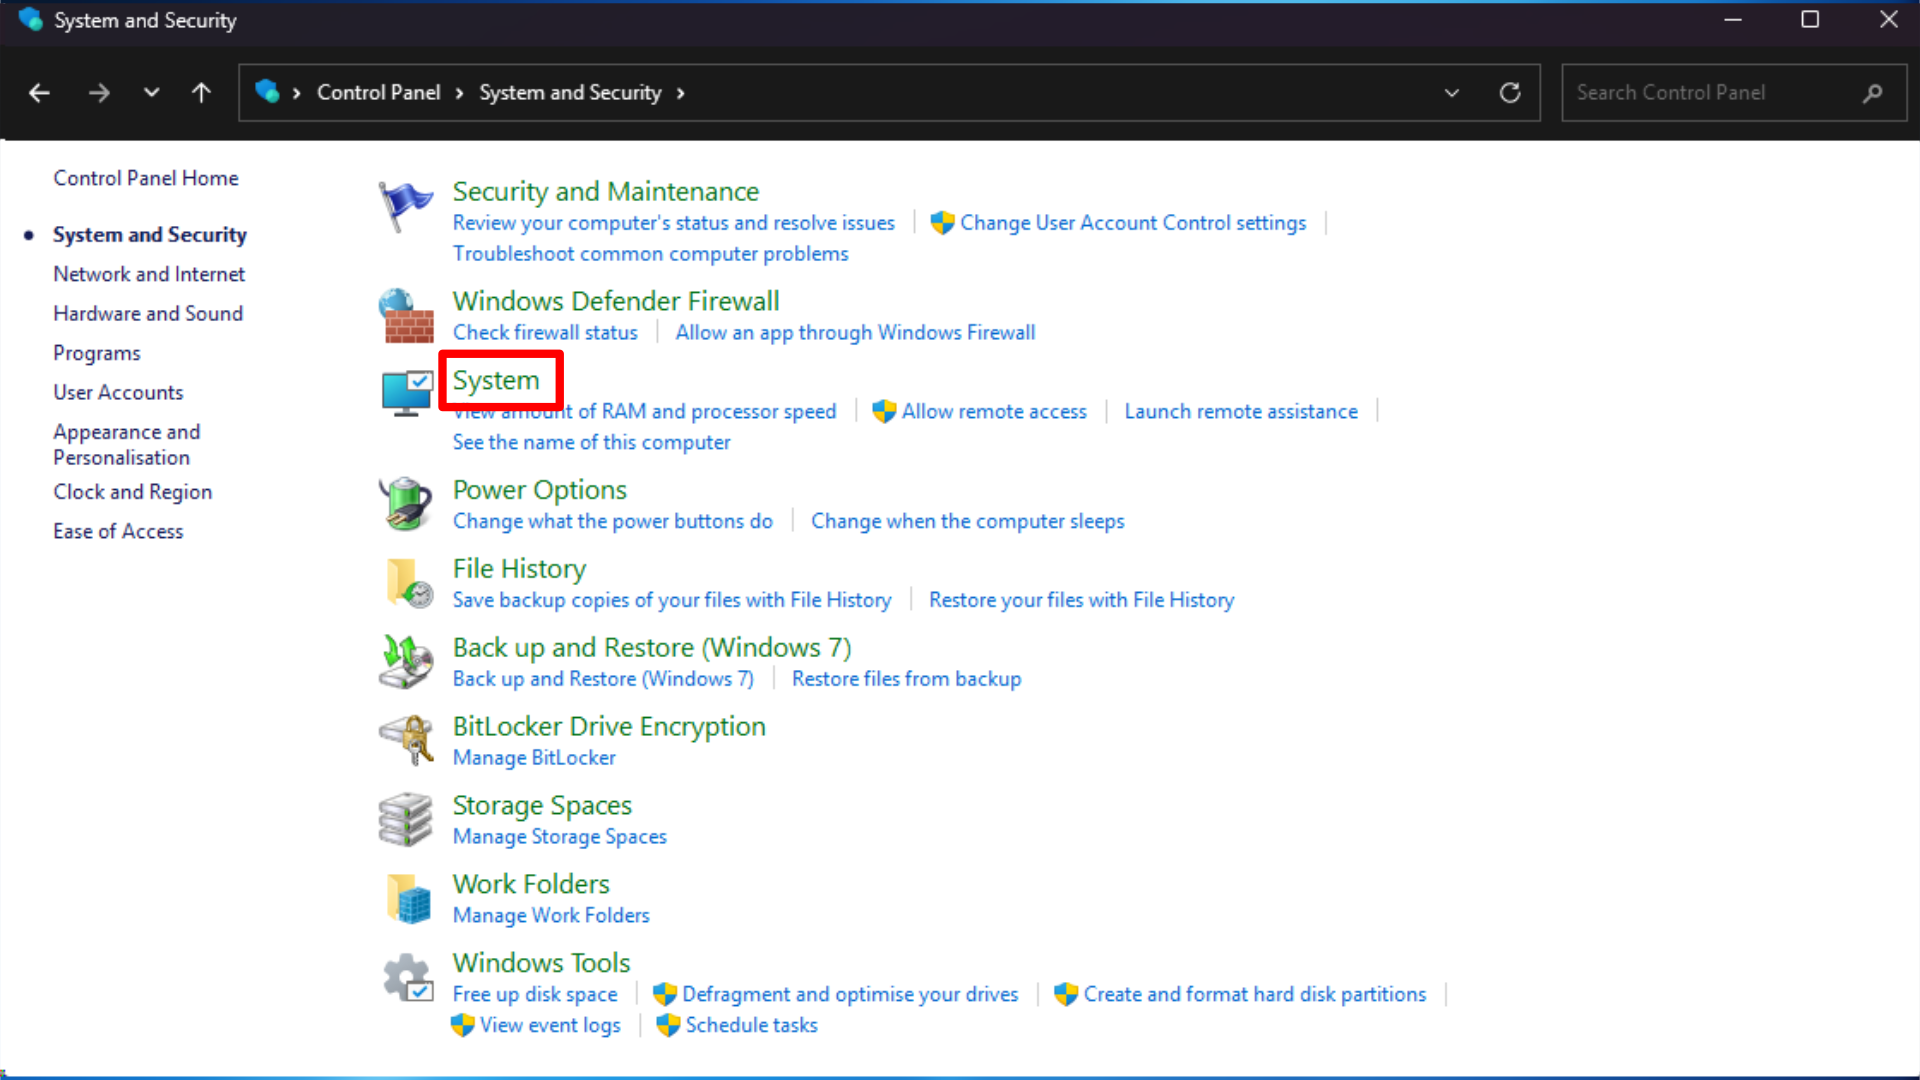Click the BitLocker Drive Encryption key icon
1920x1080 pixels.
coord(405,741)
